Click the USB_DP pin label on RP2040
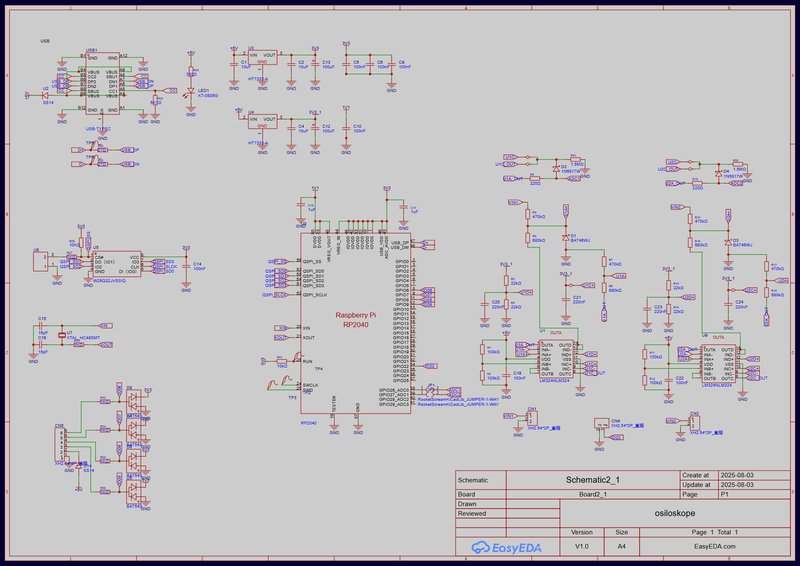This screenshot has width=800, height=566. click(401, 242)
